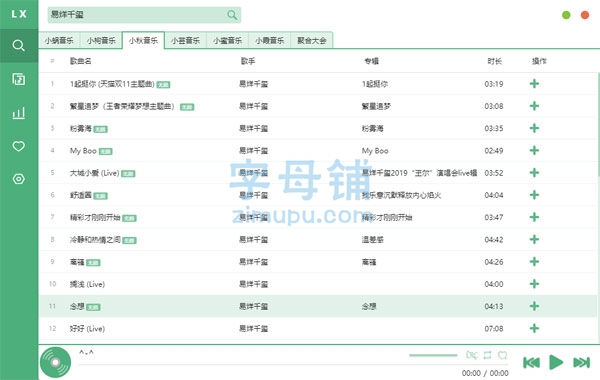The height and width of the screenshot is (380, 600).
Task: Add the 04:00 Live song via plus icon
Action: point(534,284)
